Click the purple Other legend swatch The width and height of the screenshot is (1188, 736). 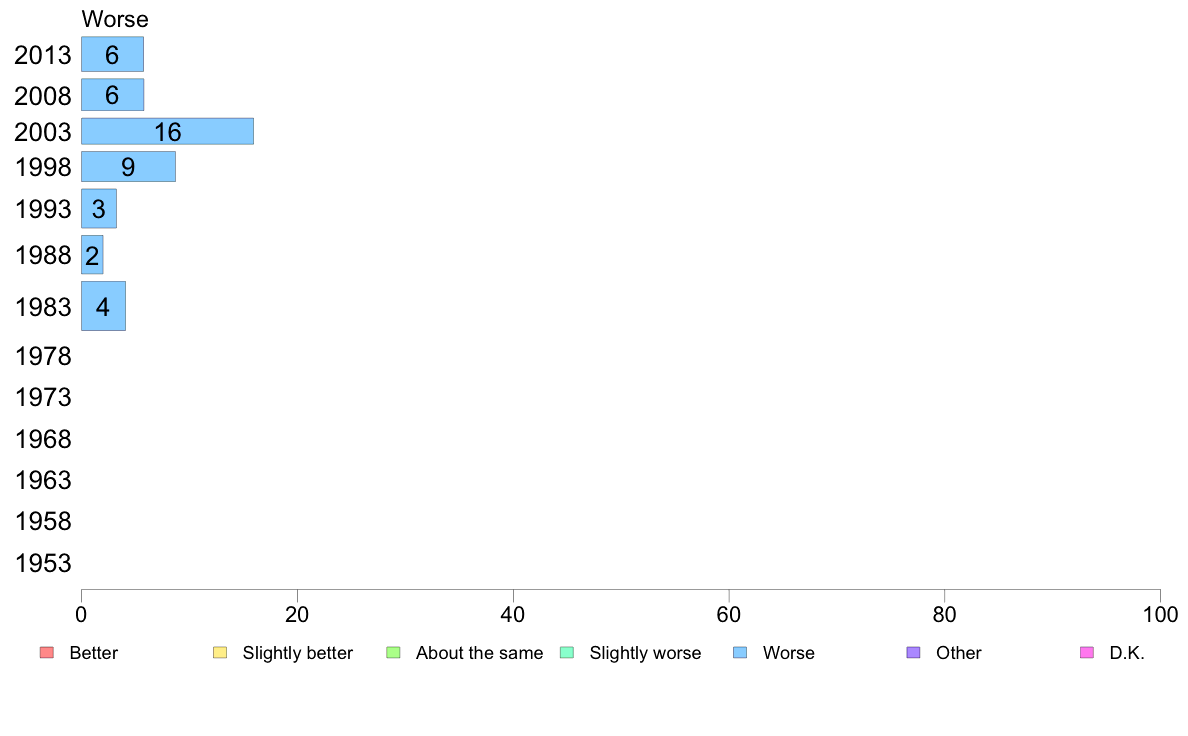point(914,653)
